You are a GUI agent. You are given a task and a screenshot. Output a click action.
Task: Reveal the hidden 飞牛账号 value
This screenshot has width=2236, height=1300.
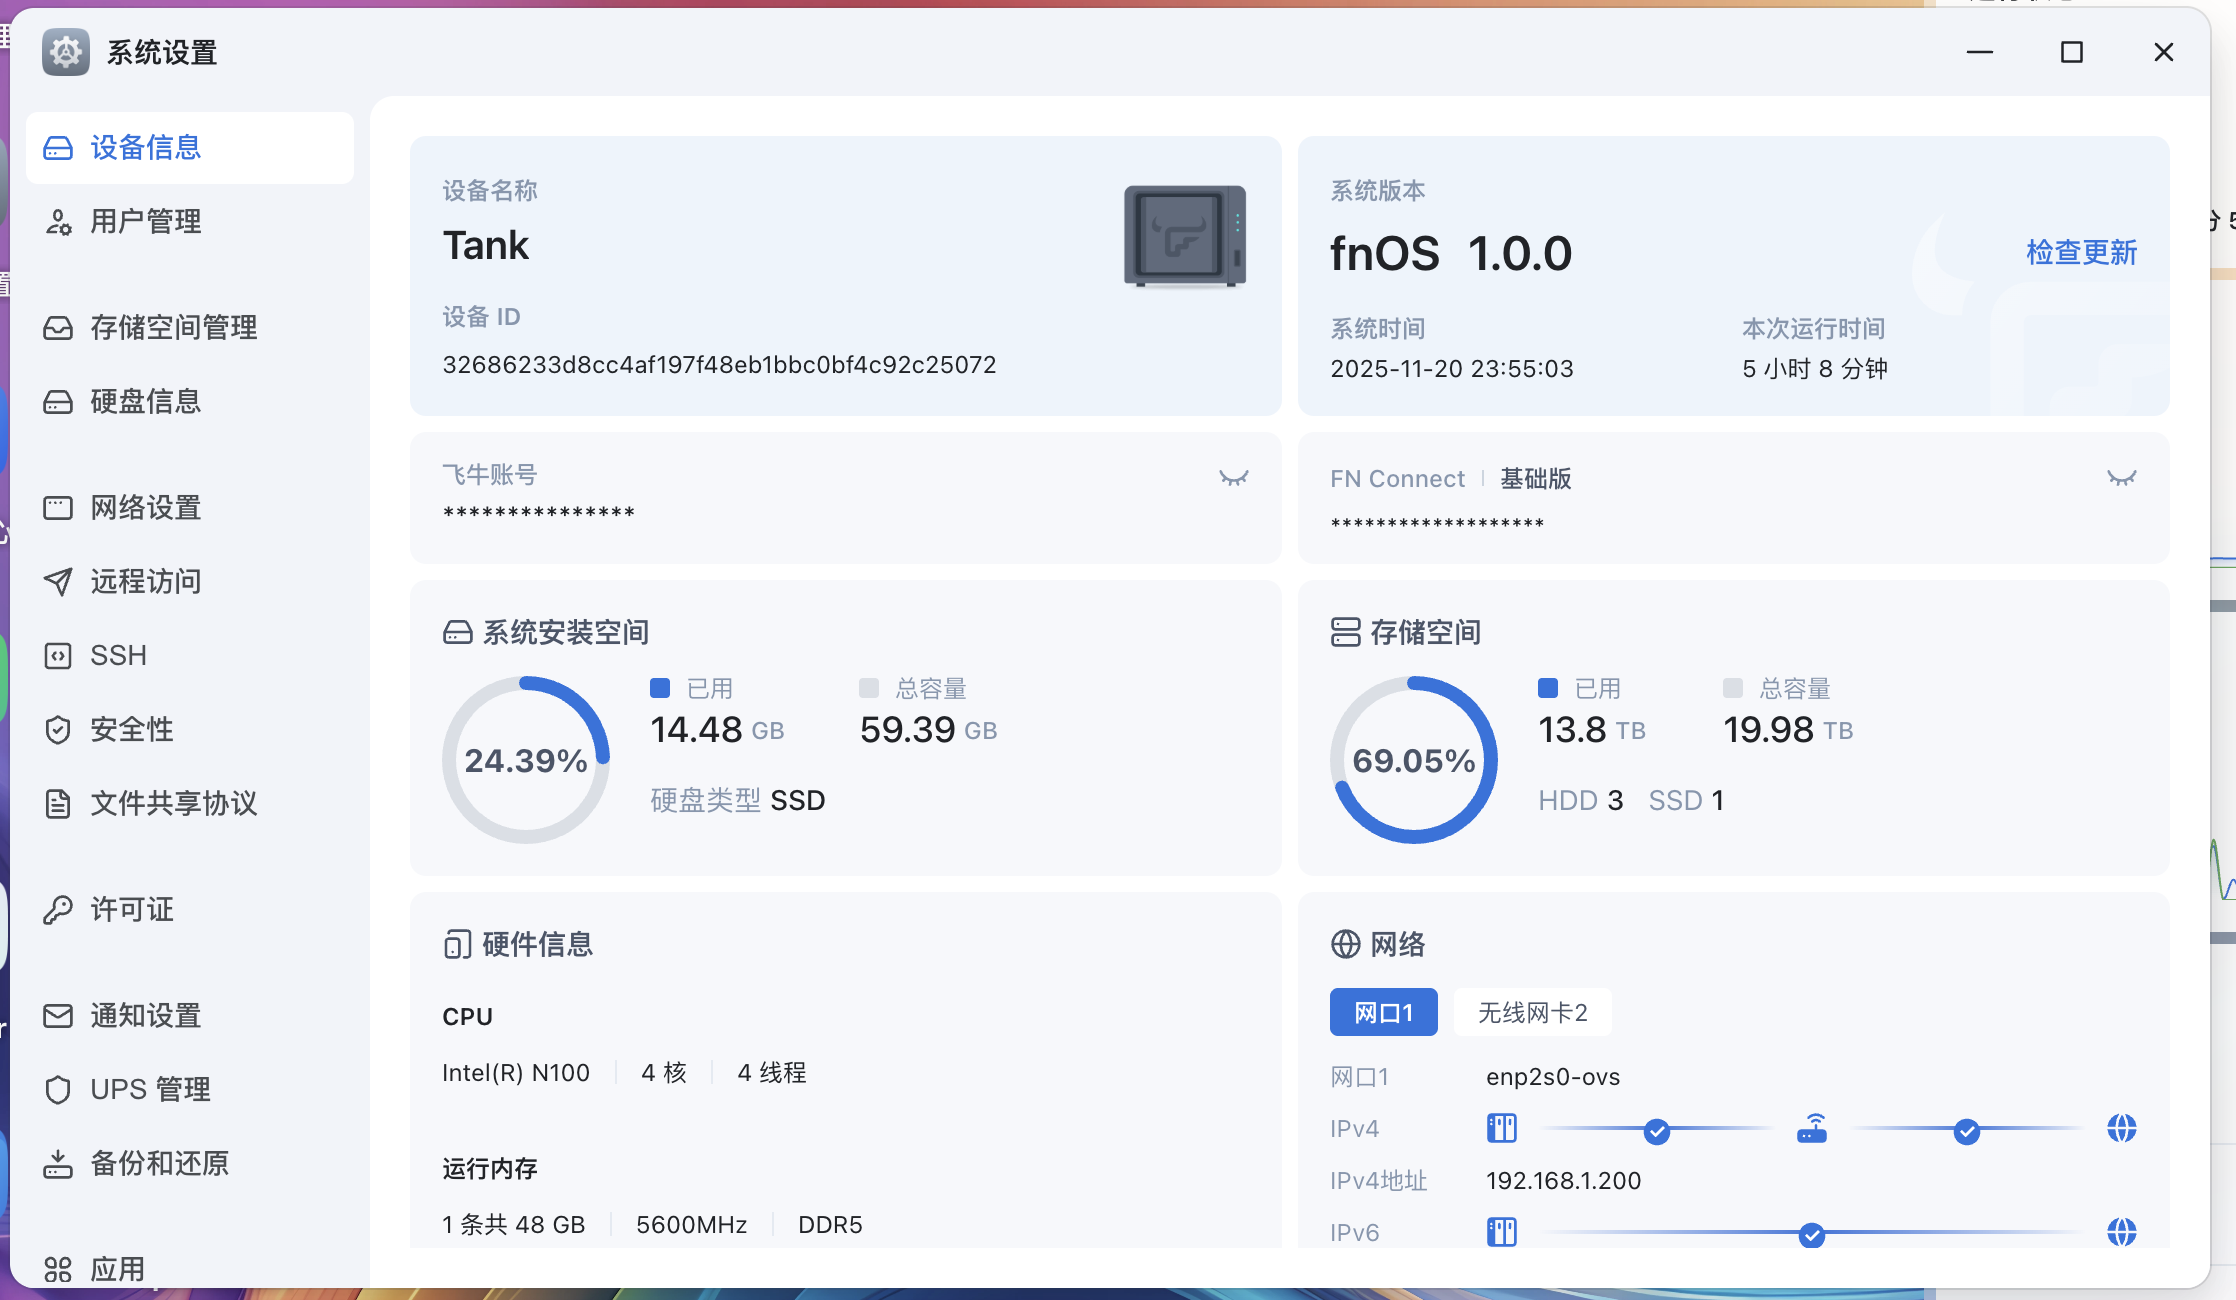click(1233, 478)
